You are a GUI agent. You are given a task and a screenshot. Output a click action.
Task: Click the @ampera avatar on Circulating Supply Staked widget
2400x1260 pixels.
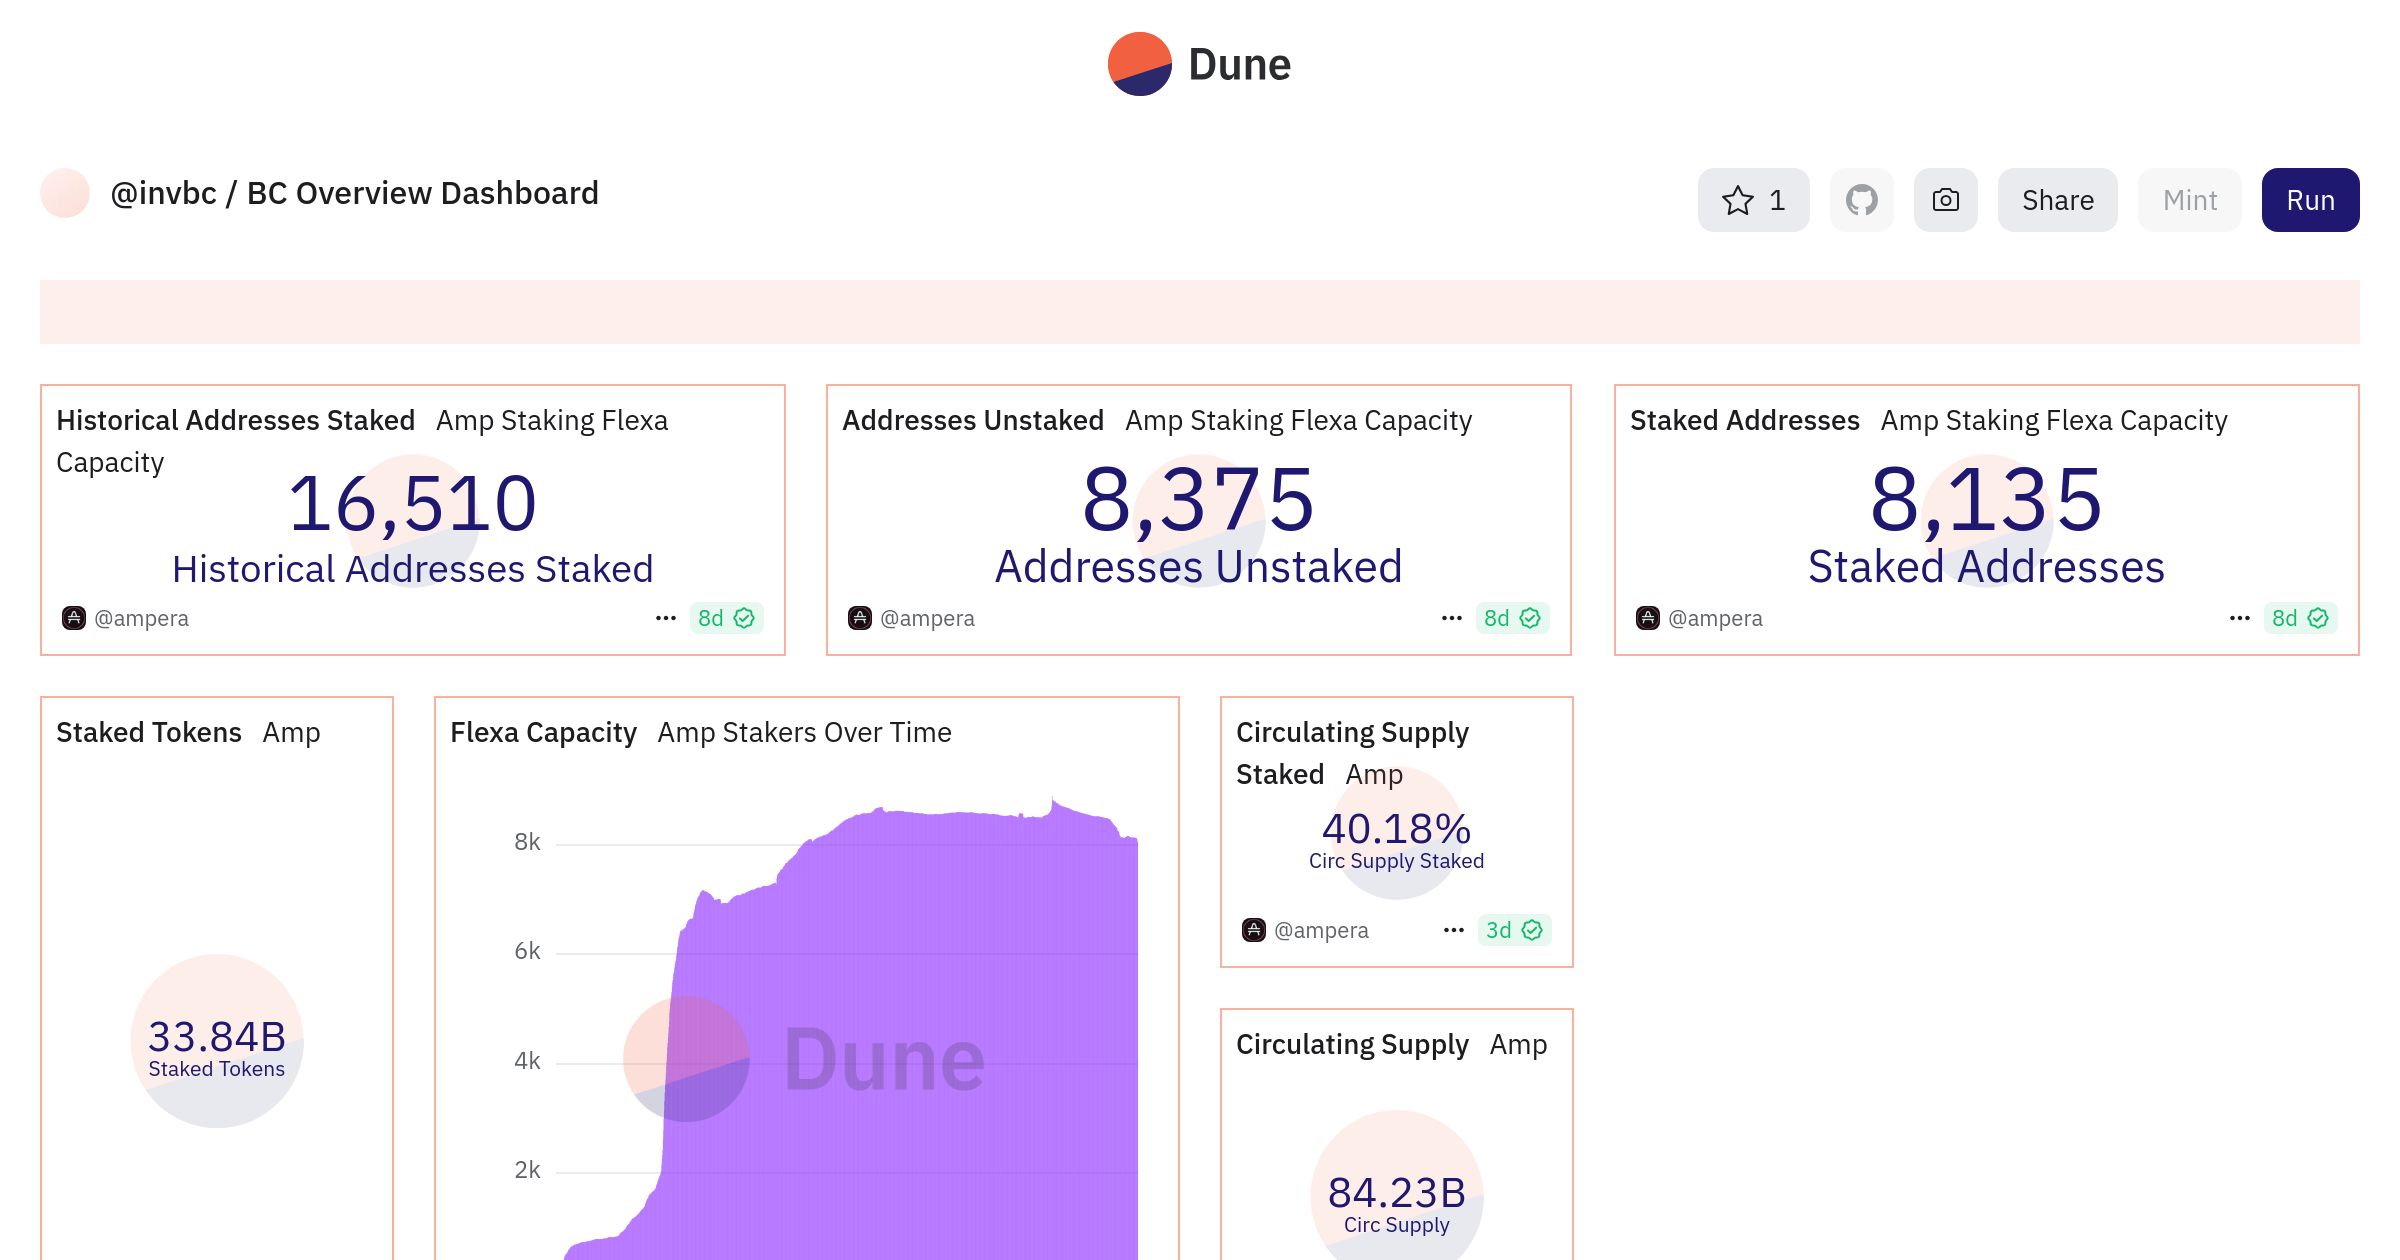coord(1253,929)
